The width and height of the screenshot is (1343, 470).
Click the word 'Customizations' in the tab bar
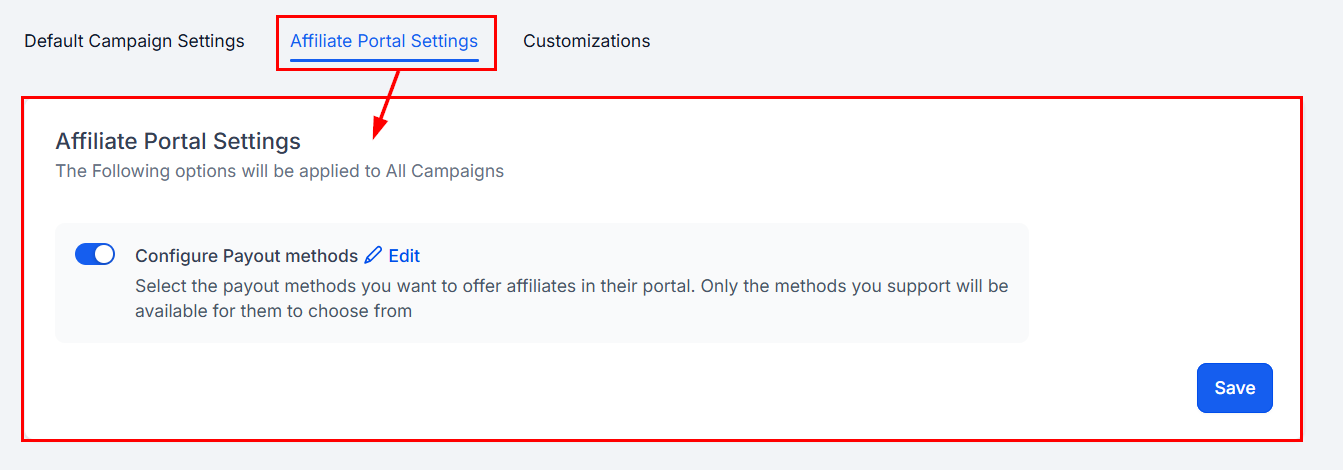point(586,41)
